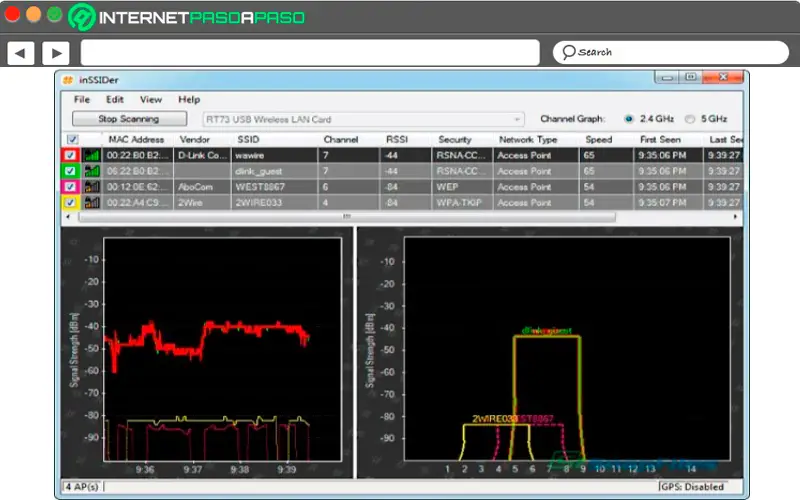Click the 9:35:07 PM first seen cell
800x500 pixels.
pos(668,203)
